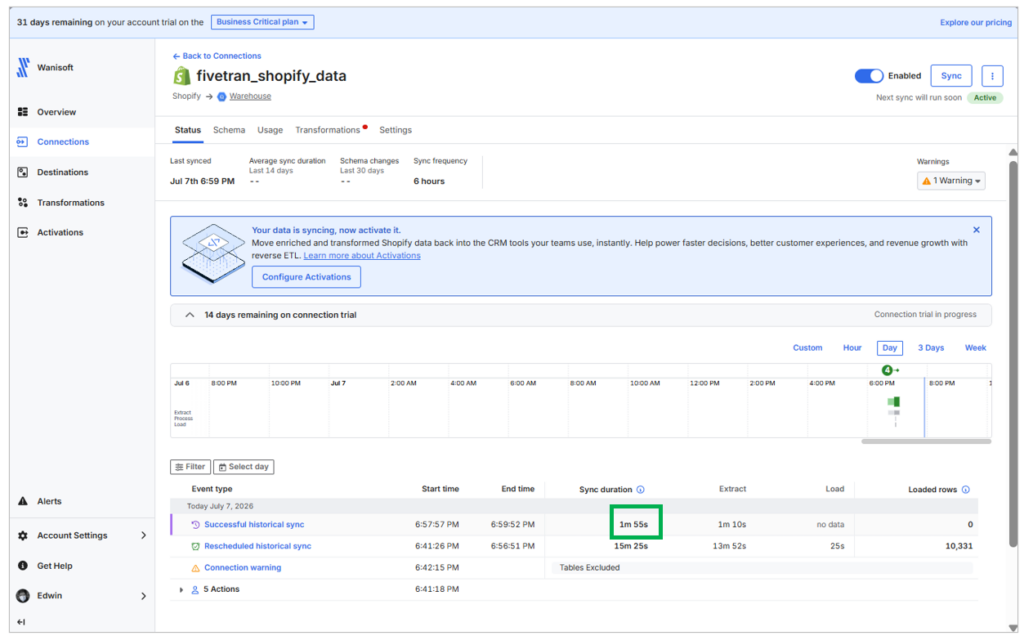The width and height of the screenshot is (1024, 636).
Task: Click the Active status badge
Action: tap(985, 98)
